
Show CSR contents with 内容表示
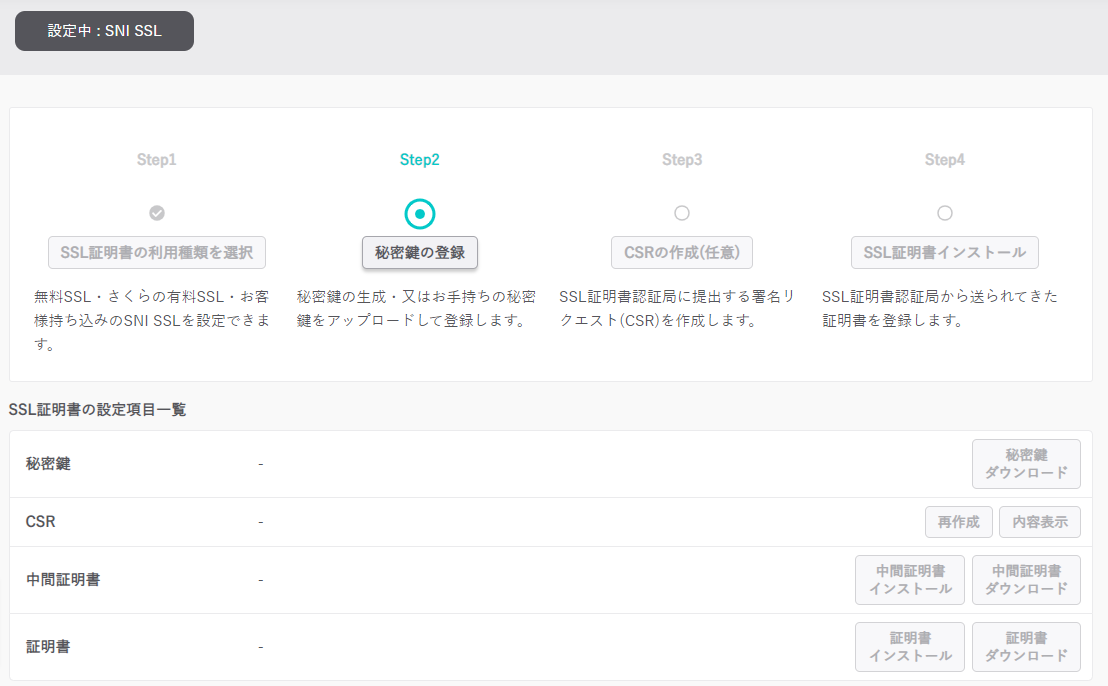(1040, 522)
